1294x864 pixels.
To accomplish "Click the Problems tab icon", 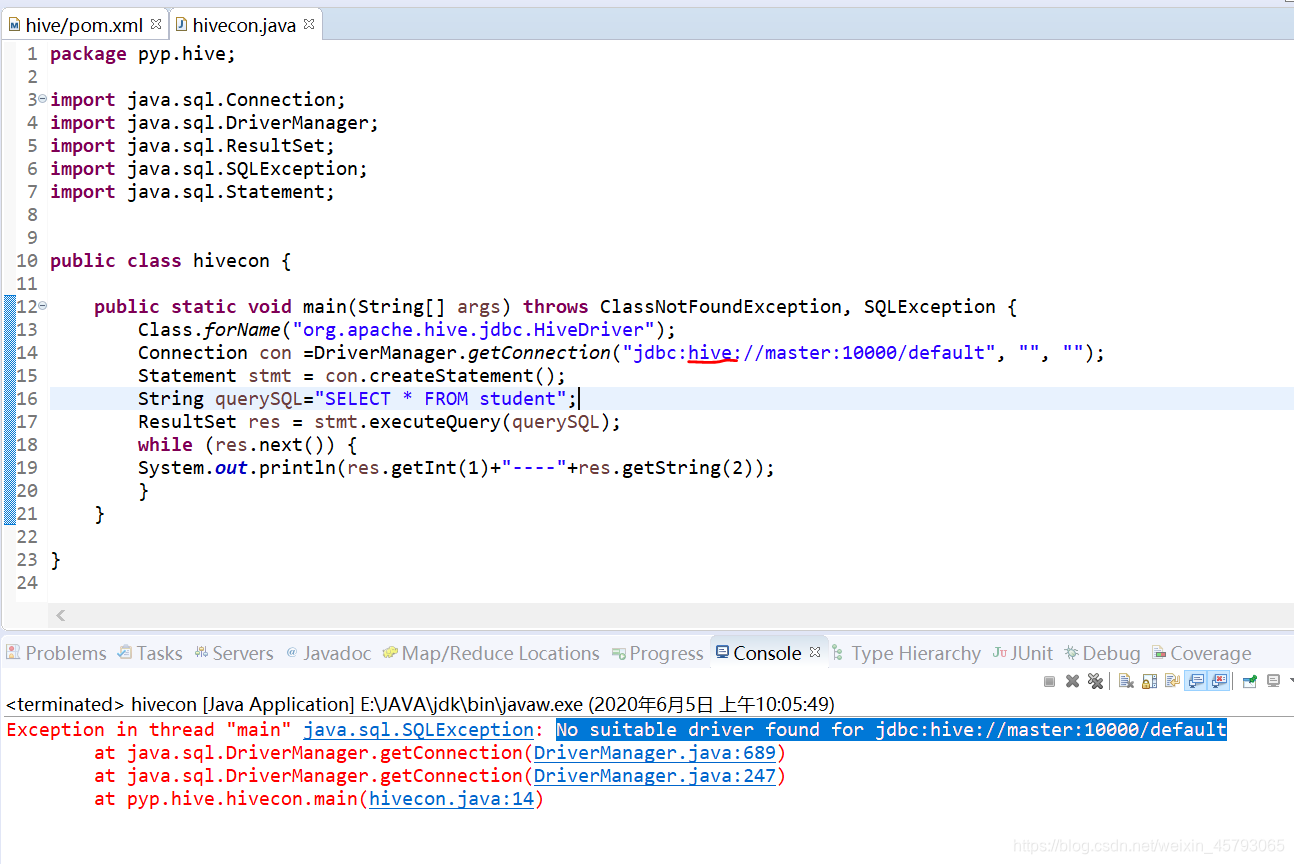I will tap(13, 653).
